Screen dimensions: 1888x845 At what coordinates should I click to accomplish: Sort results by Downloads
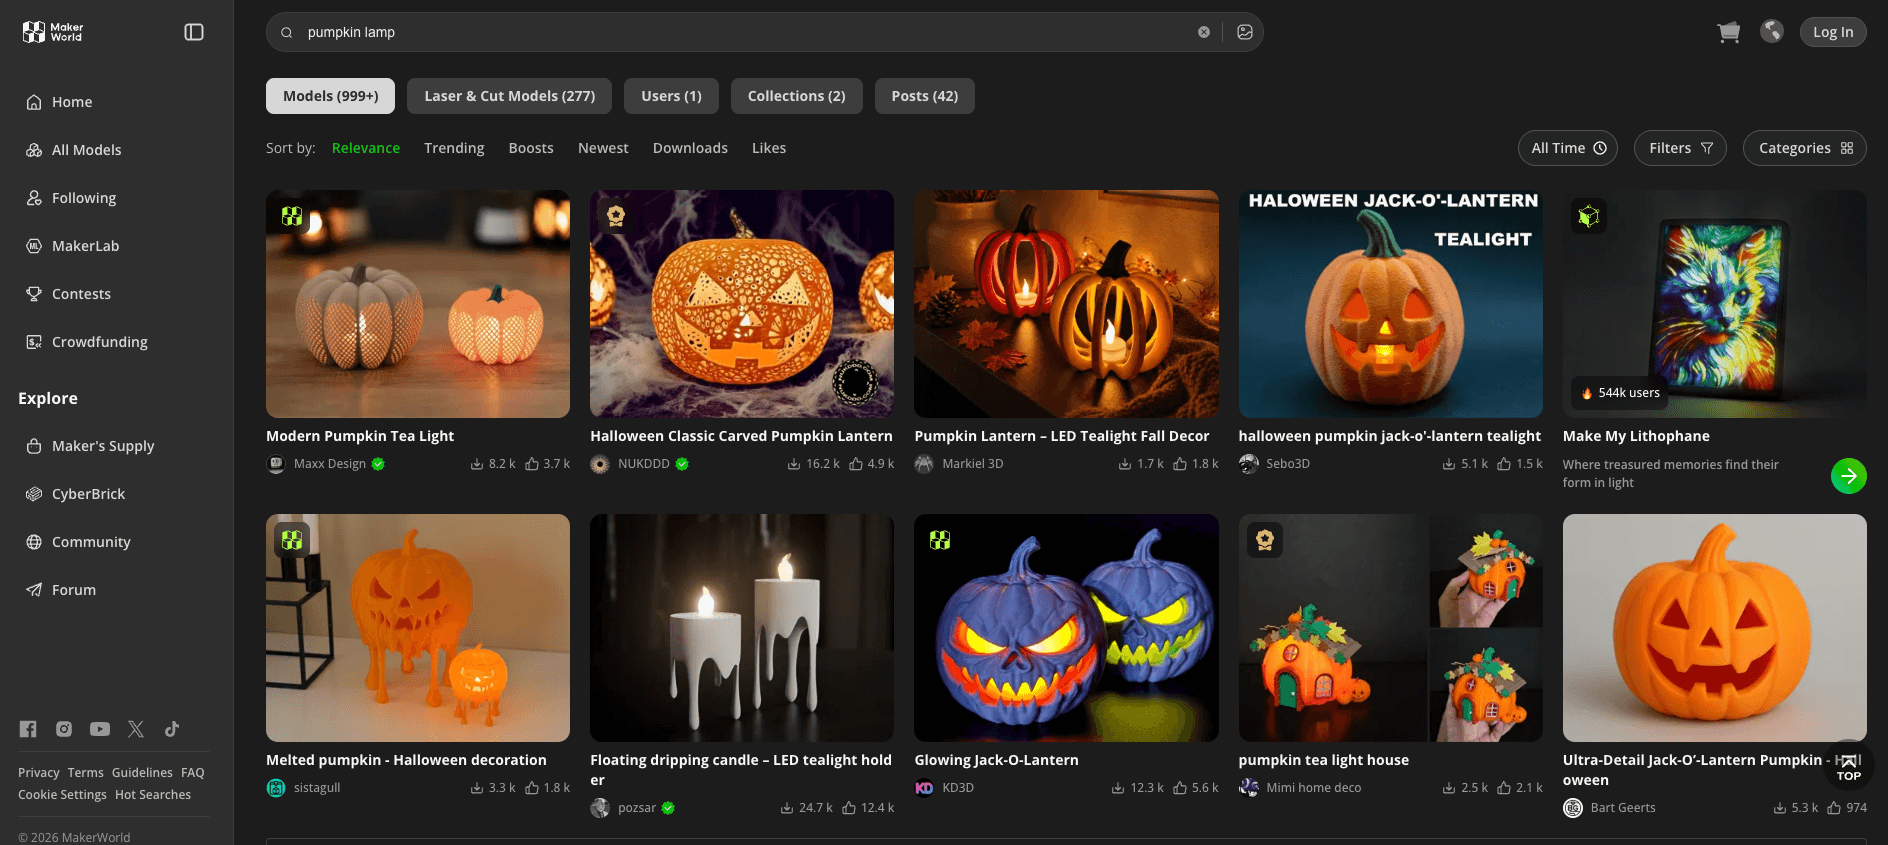690,148
